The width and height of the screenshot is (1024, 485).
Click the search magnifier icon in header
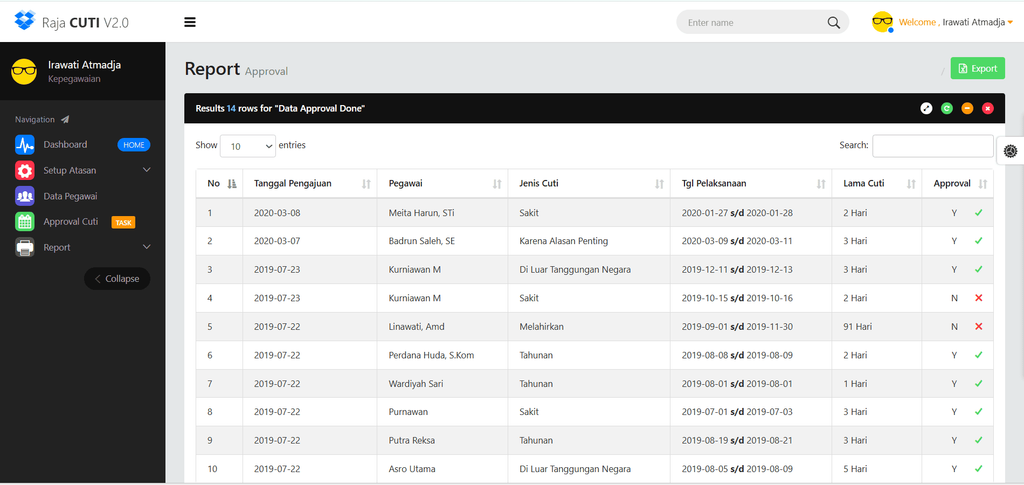(833, 22)
